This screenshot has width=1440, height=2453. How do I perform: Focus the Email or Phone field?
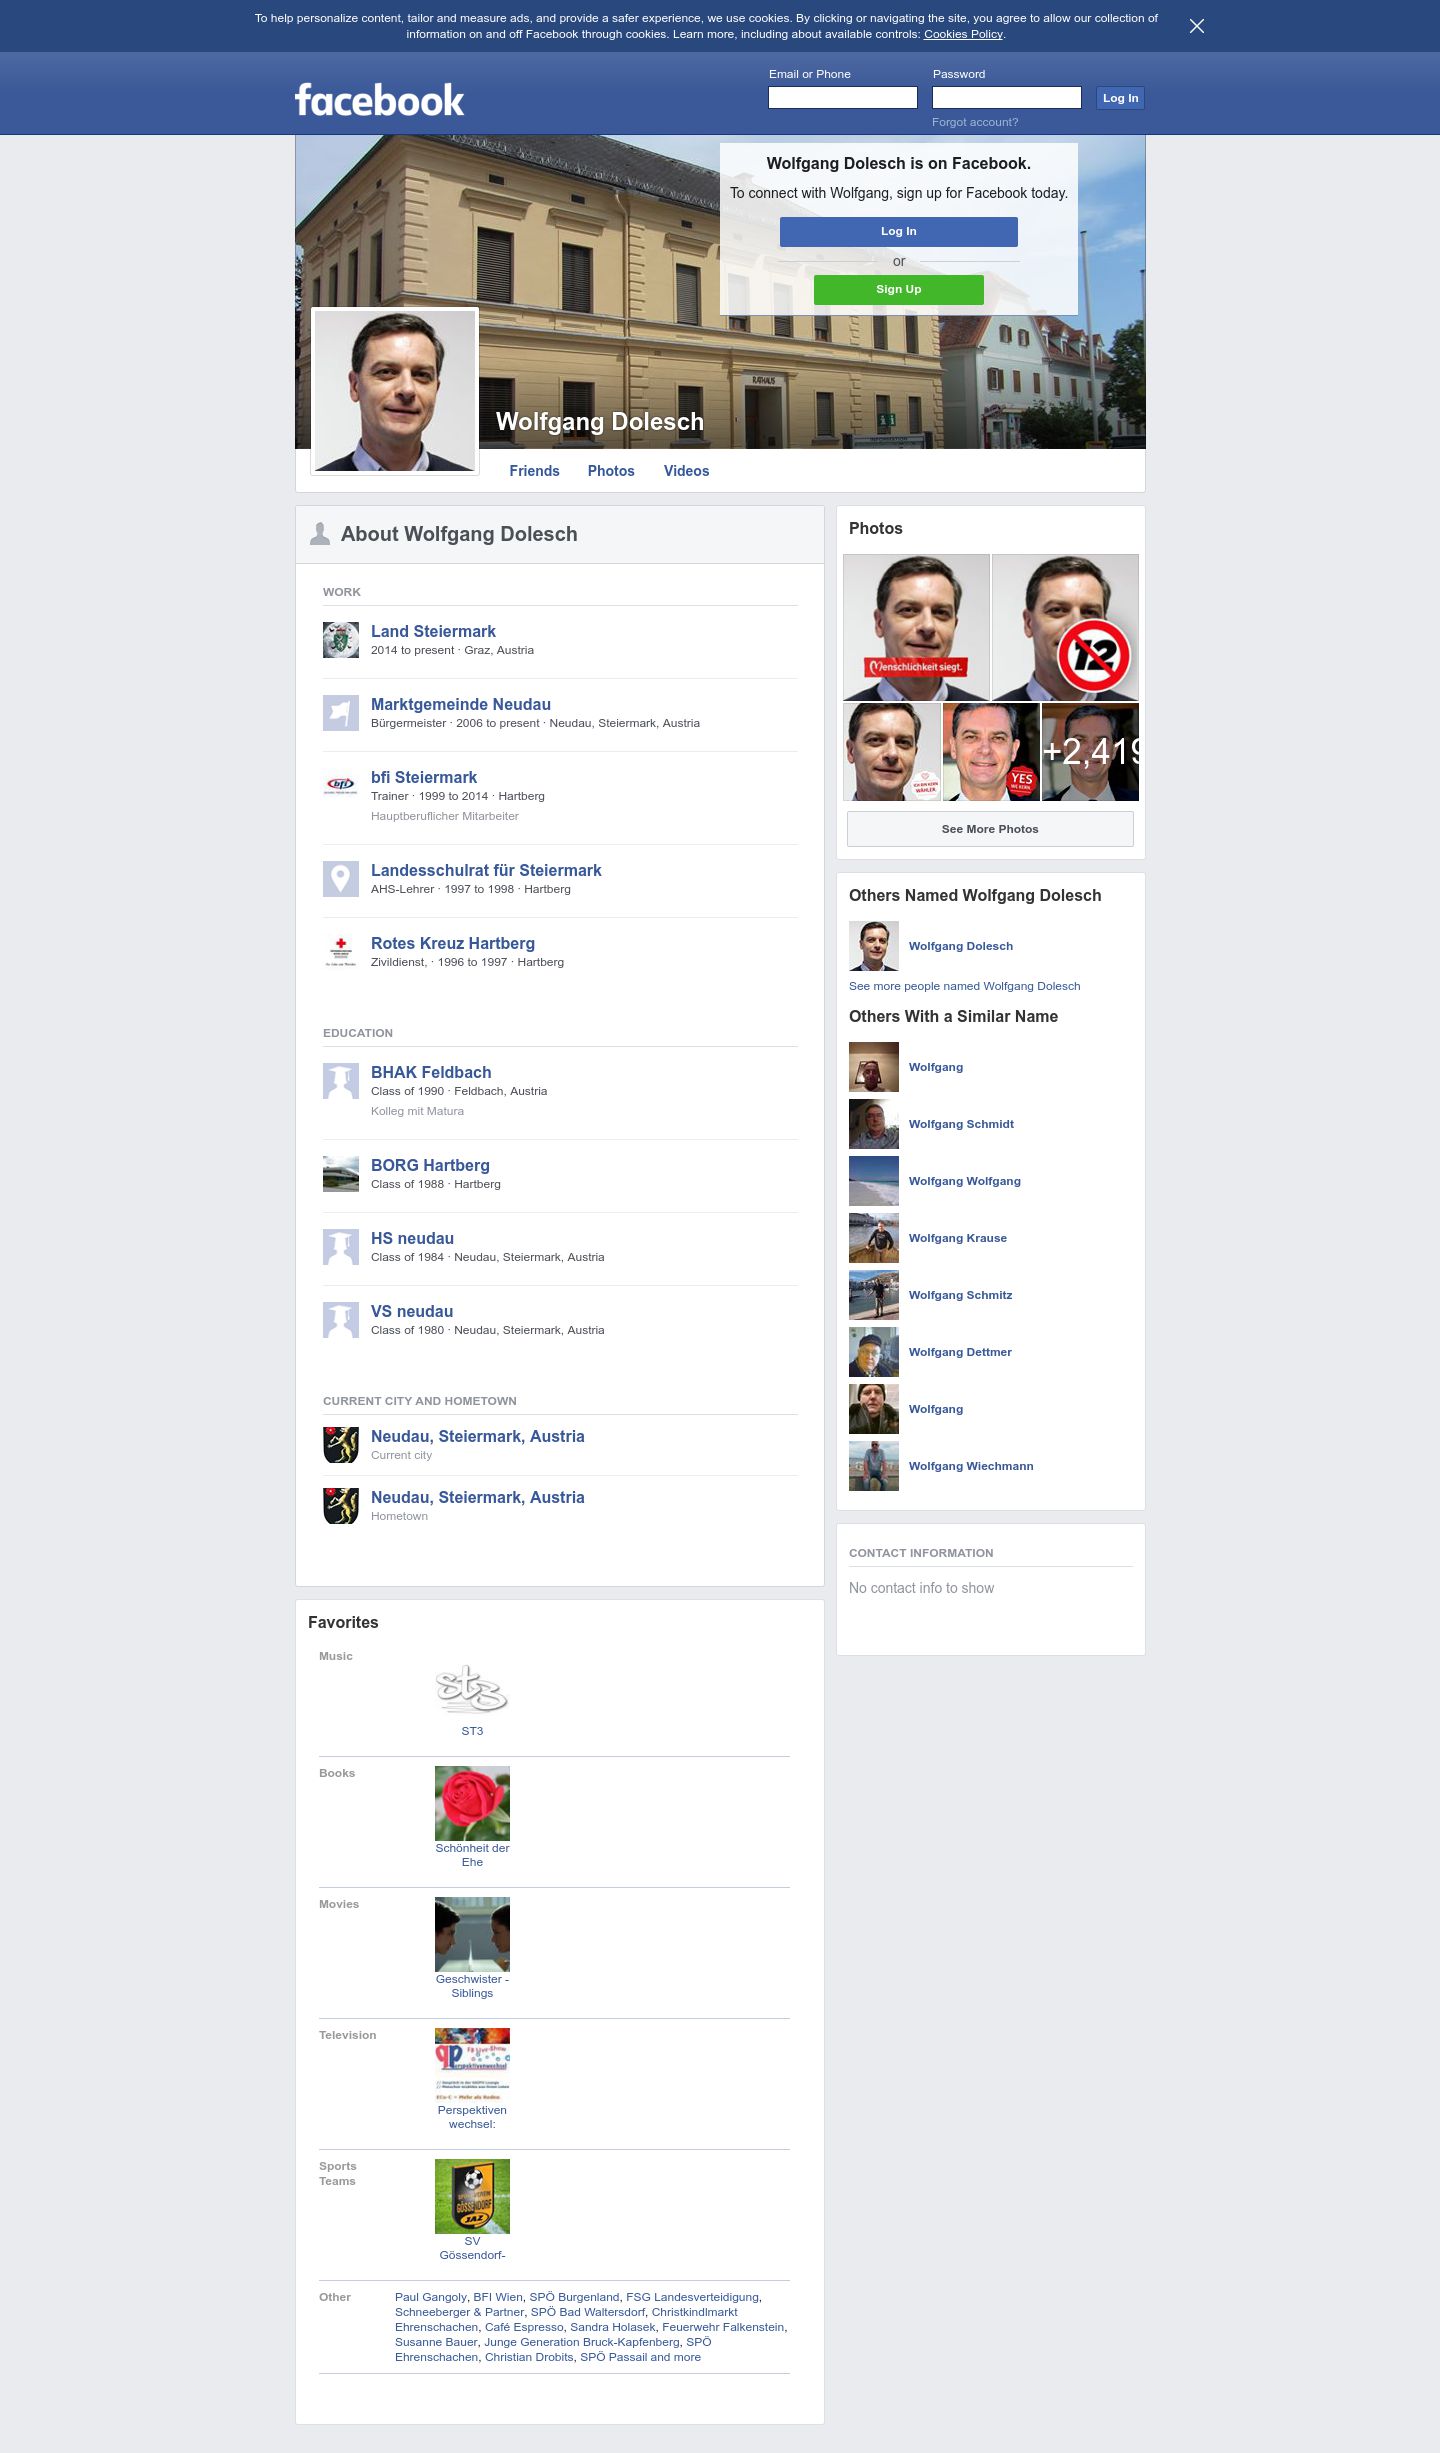point(843,97)
